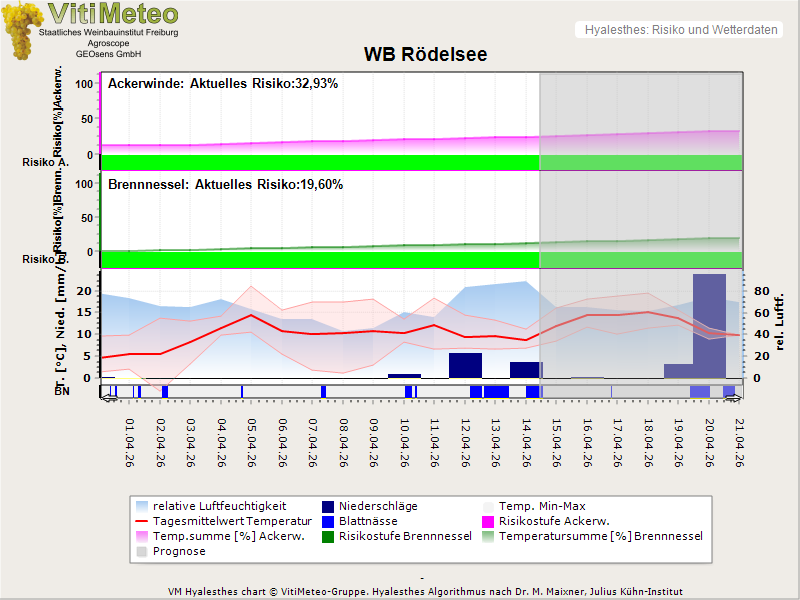Click the VitiMeteo grape logo

click(22, 30)
